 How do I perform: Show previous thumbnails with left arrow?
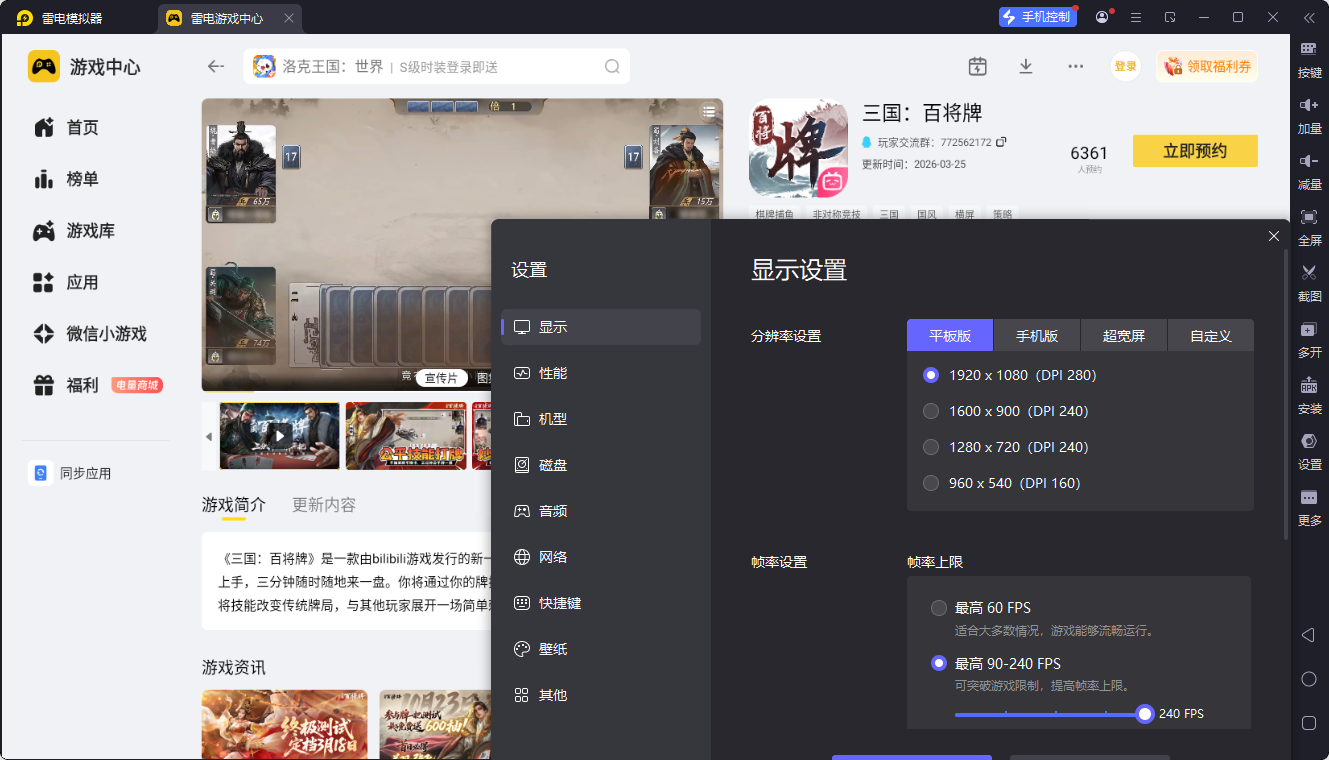click(209, 437)
